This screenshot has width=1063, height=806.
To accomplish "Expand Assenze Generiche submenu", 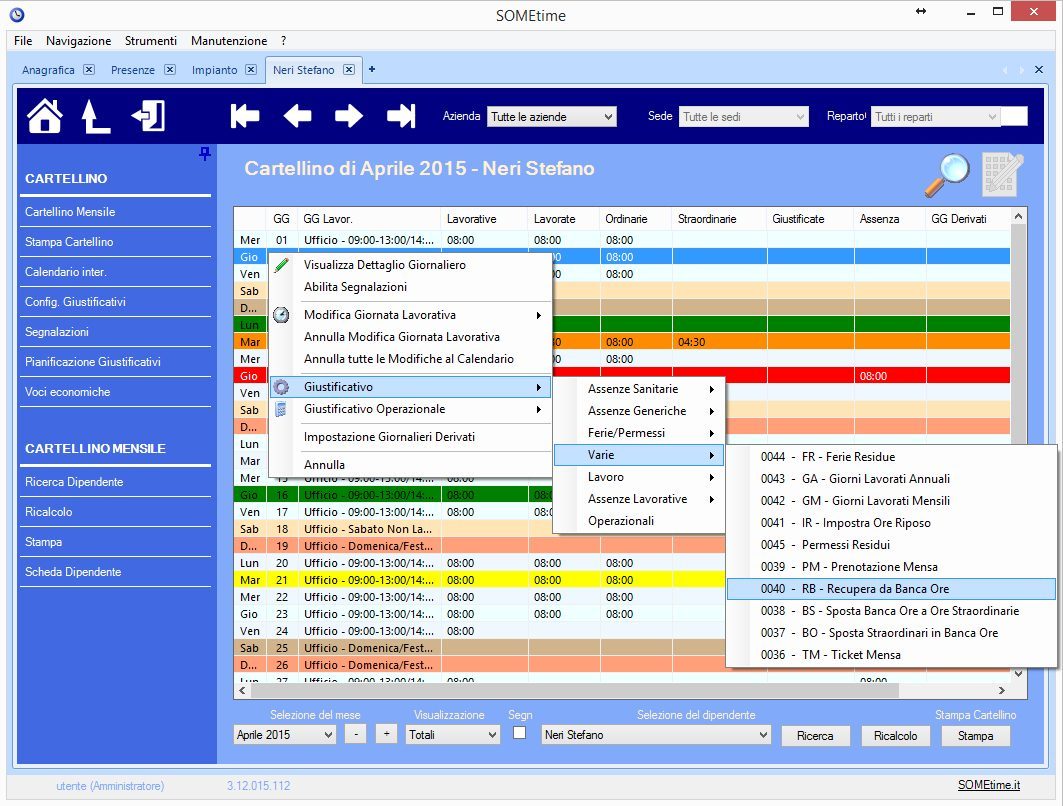I will click(639, 411).
